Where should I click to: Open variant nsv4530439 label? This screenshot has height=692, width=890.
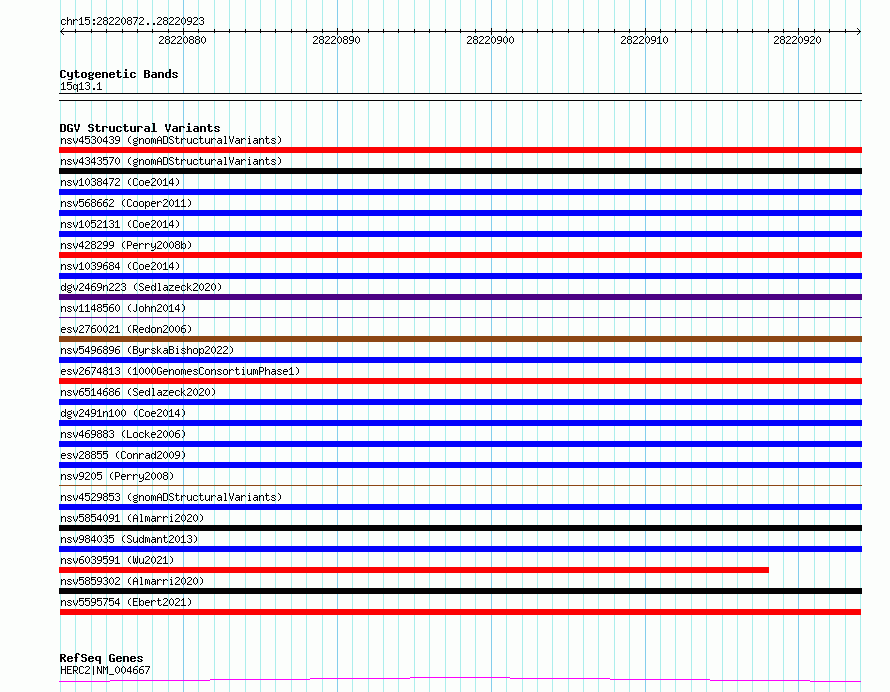coord(171,140)
